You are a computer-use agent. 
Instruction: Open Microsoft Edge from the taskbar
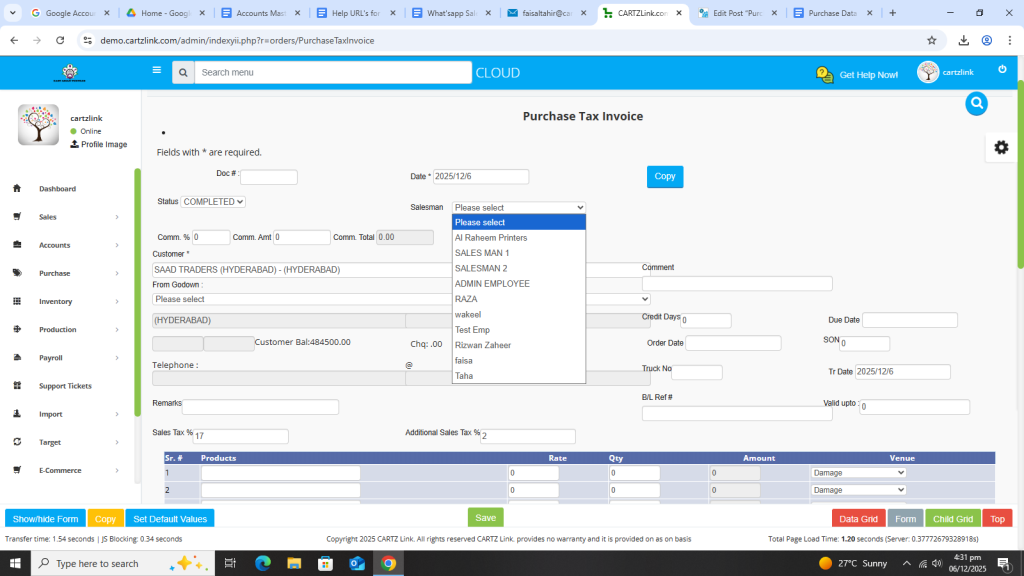[263, 563]
